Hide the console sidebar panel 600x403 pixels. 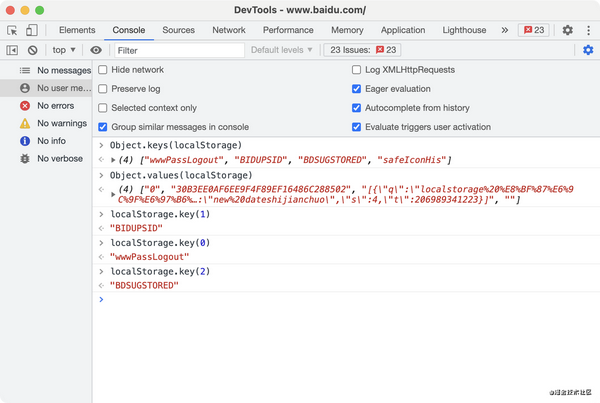point(12,50)
